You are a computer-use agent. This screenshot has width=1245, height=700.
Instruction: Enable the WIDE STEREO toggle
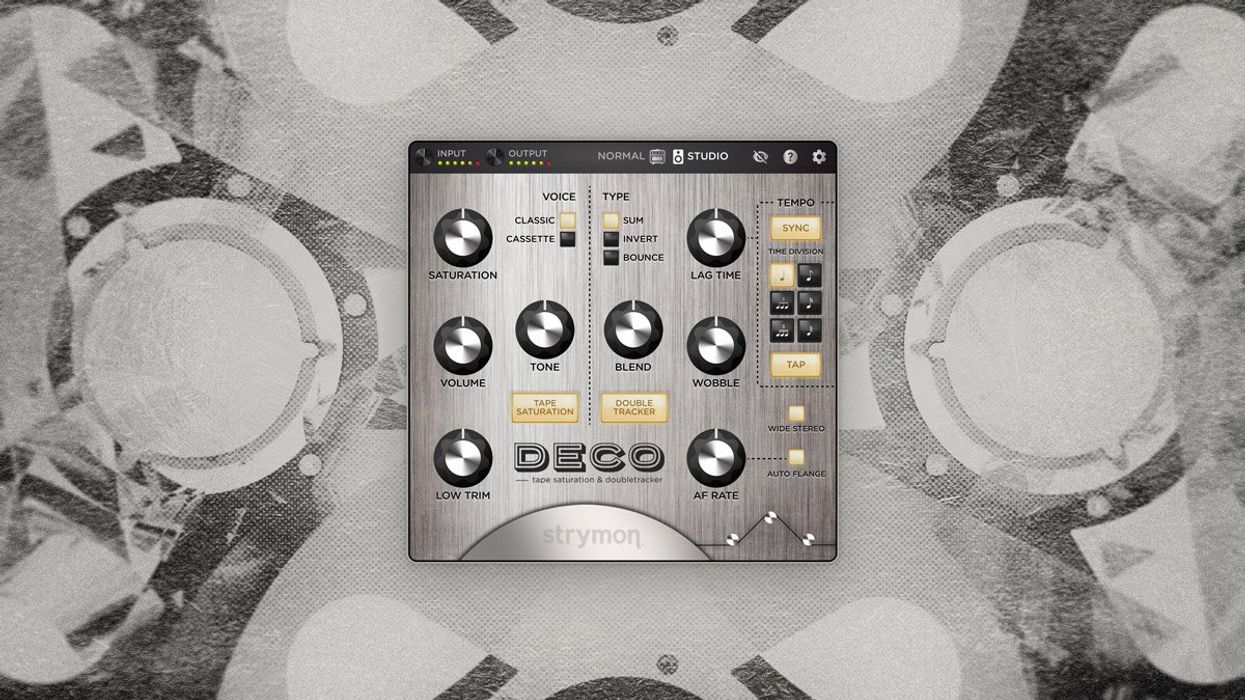795,411
